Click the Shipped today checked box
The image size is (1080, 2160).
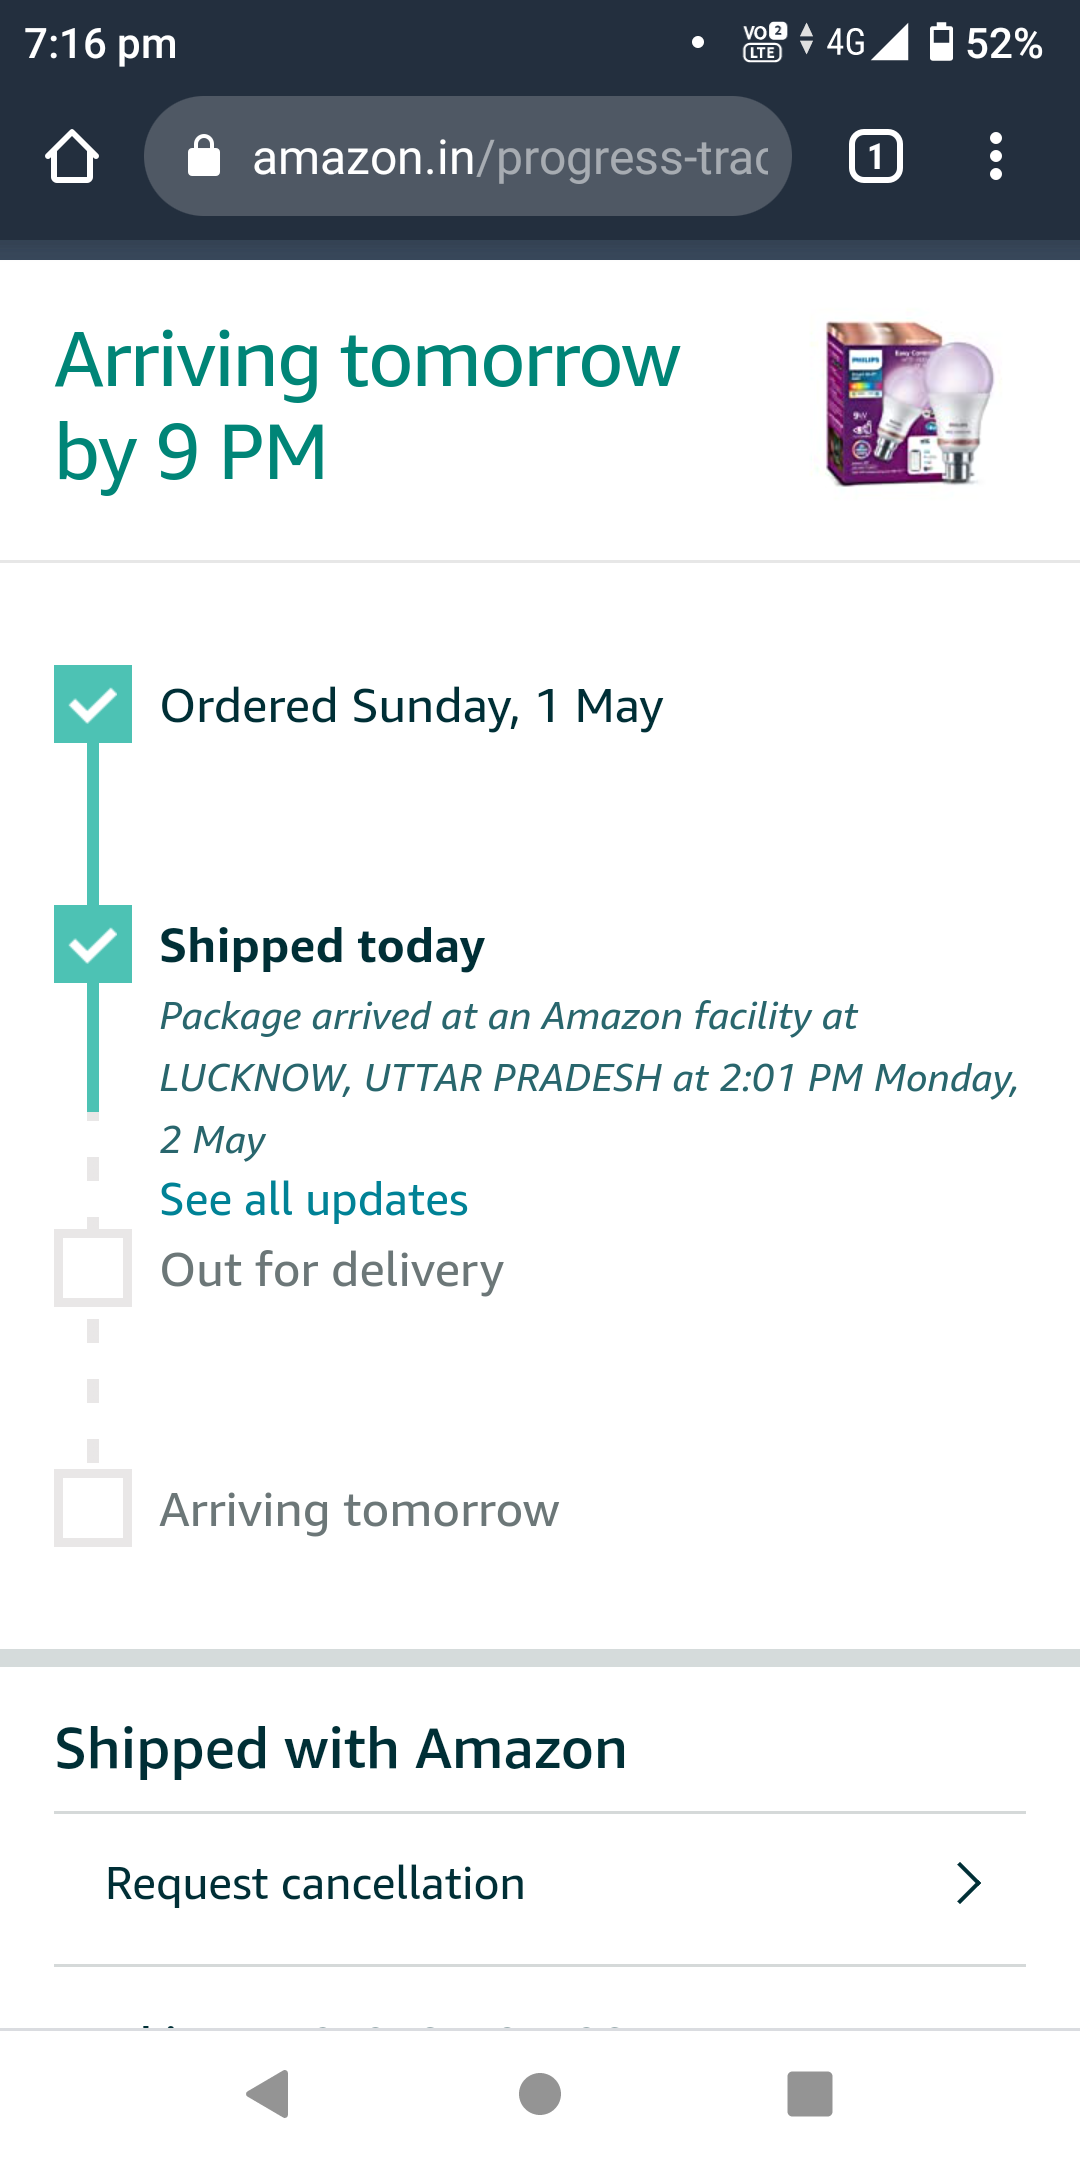pos(93,944)
